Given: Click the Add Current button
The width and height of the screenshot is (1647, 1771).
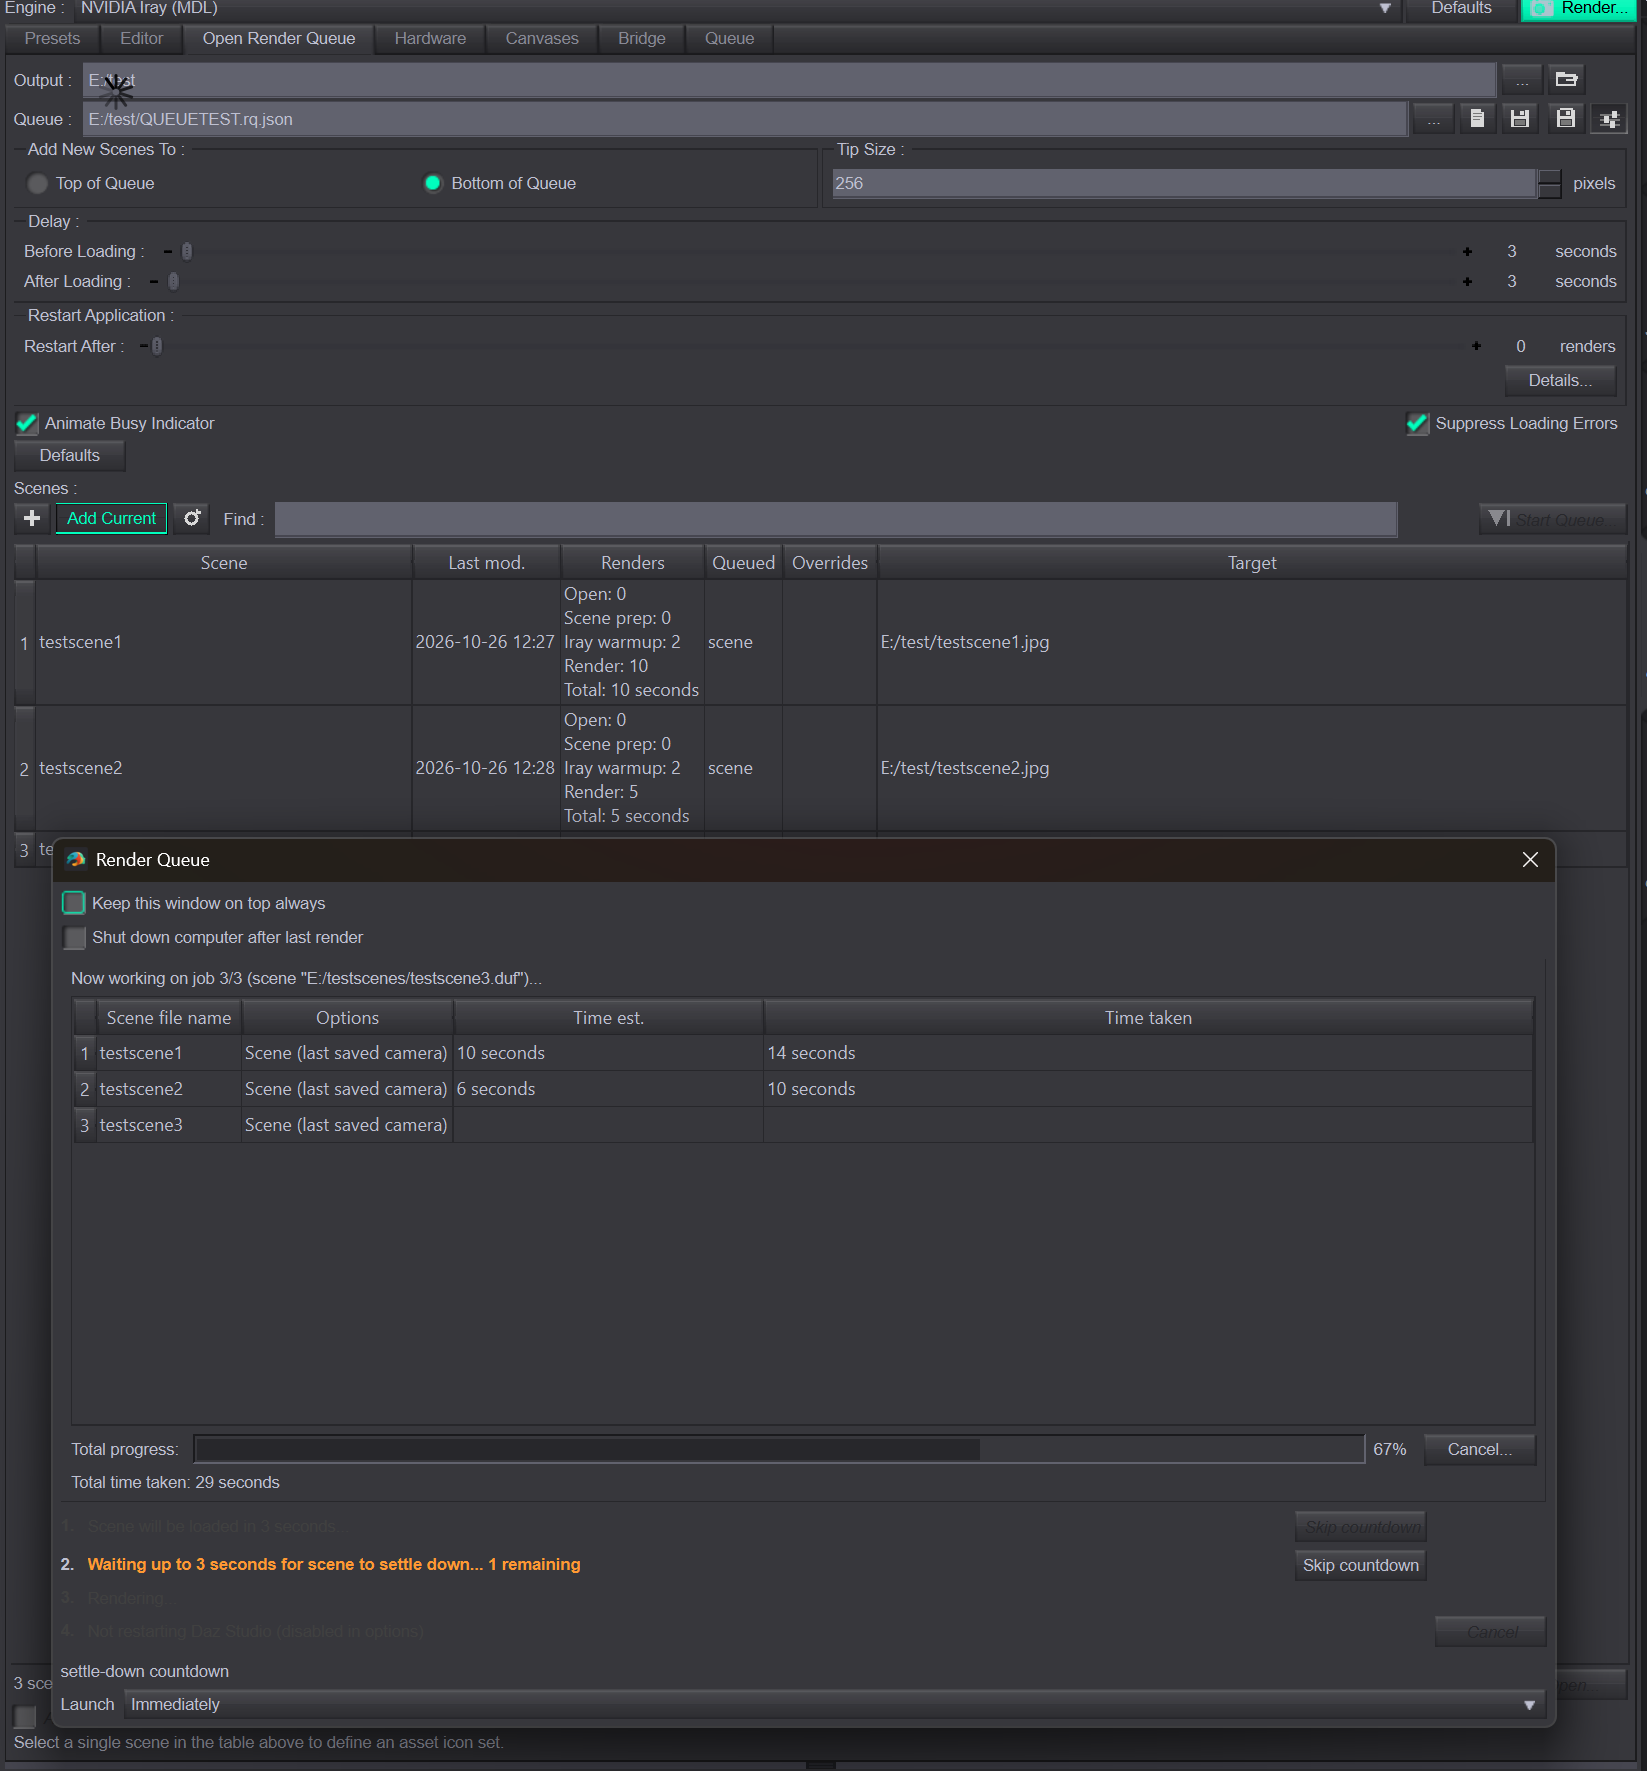Looking at the screenshot, I should (x=111, y=518).
